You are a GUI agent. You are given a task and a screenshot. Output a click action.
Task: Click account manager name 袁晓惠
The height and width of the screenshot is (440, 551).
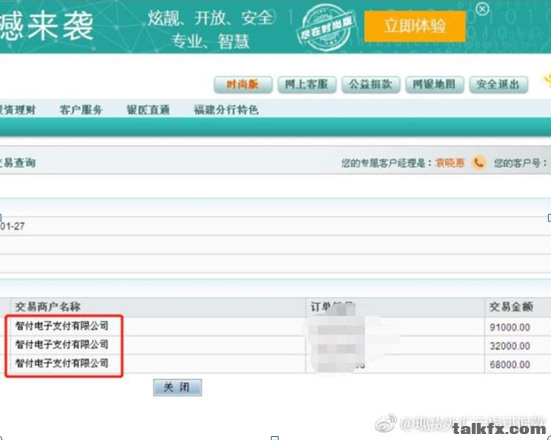(x=450, y=163)
